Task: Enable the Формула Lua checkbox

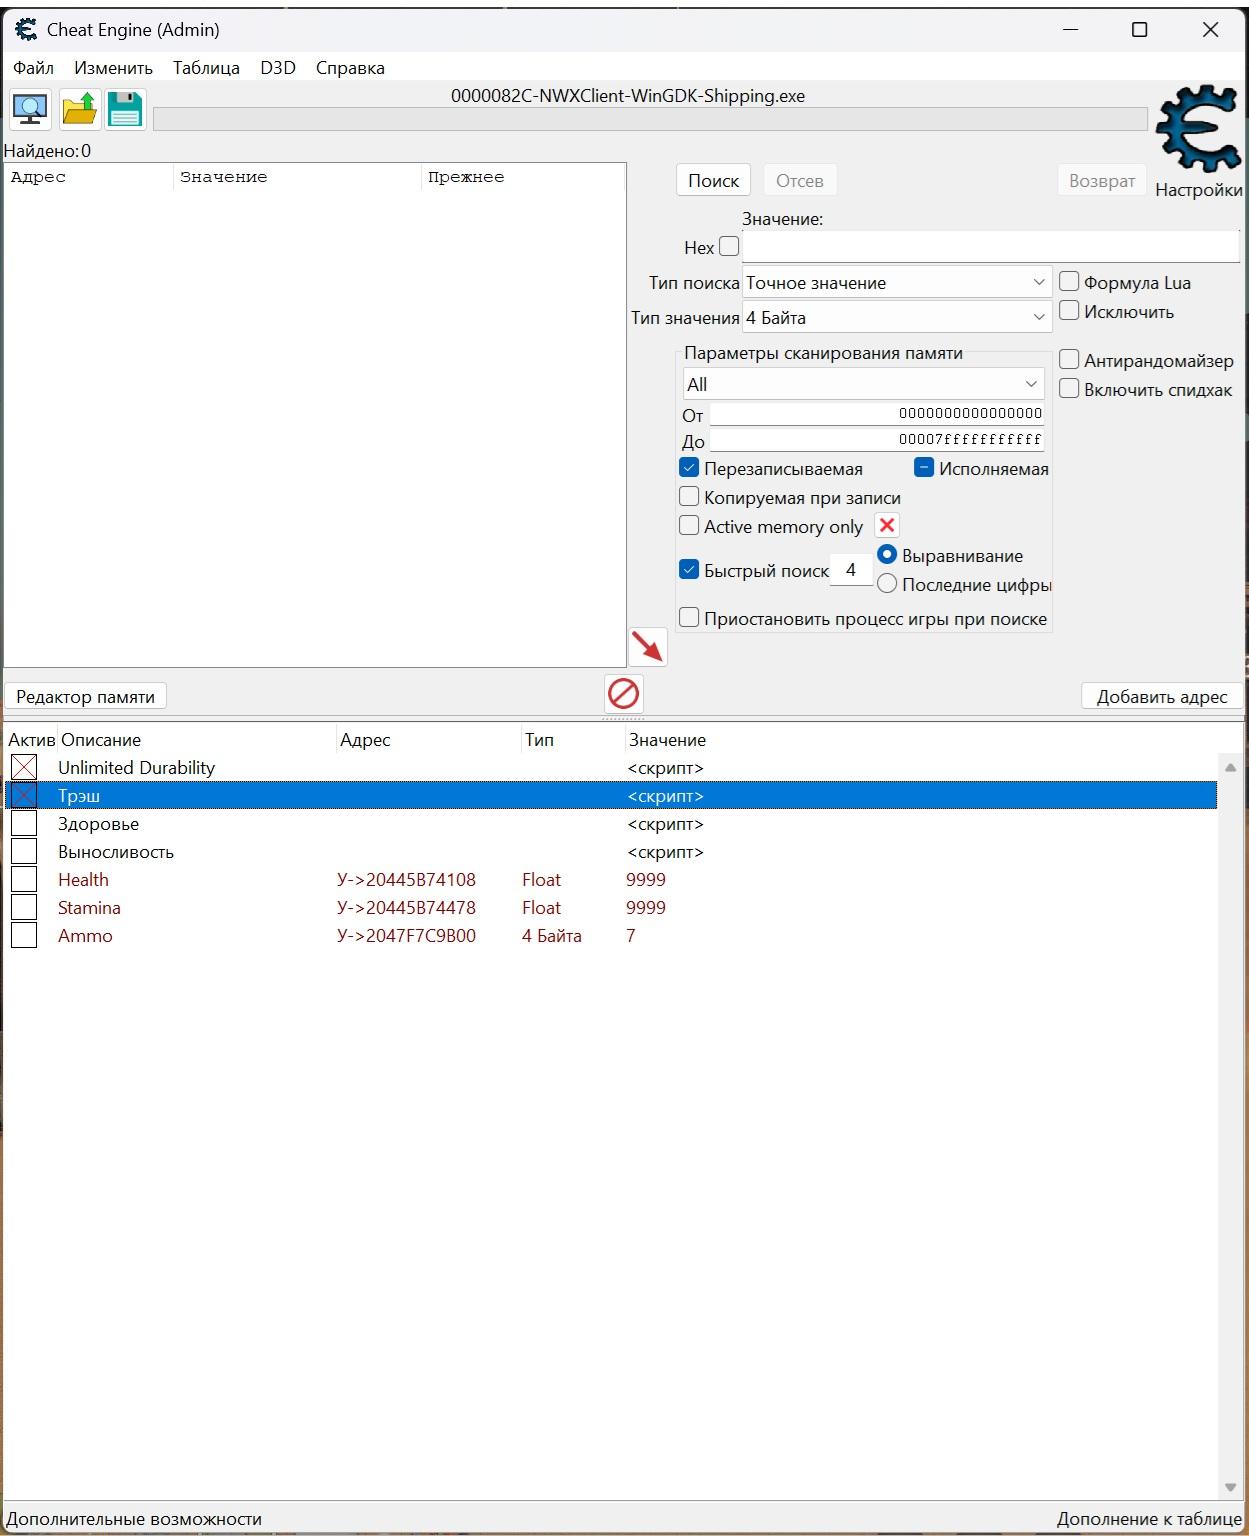Action: (1069, 282)
